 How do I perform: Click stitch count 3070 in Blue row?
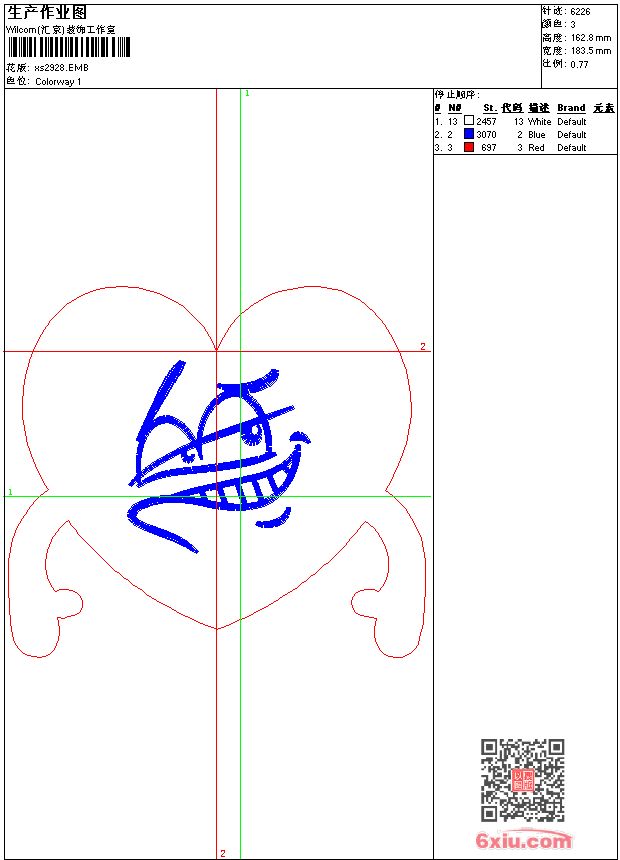(x=486, y=135)
